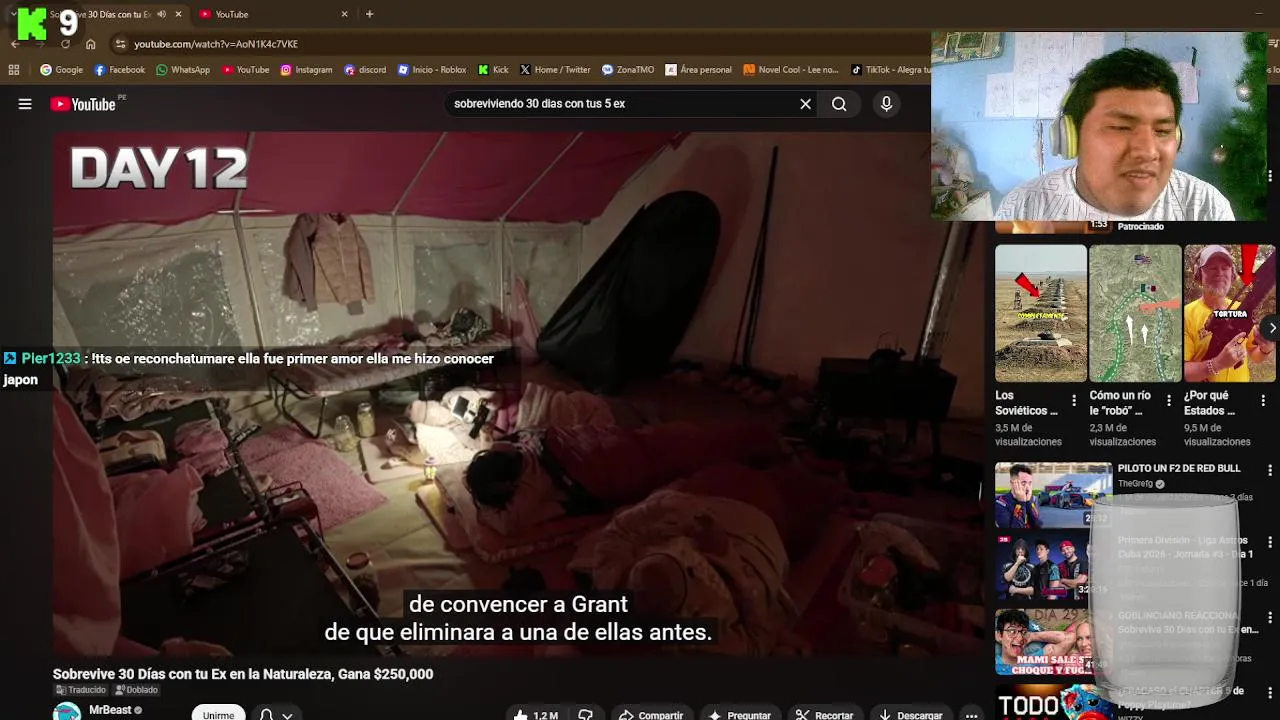The height and width of the screenshot is (720, 1280).
Task: Click the URL youtube.com/watch address bar
Action: click(216, 44)
